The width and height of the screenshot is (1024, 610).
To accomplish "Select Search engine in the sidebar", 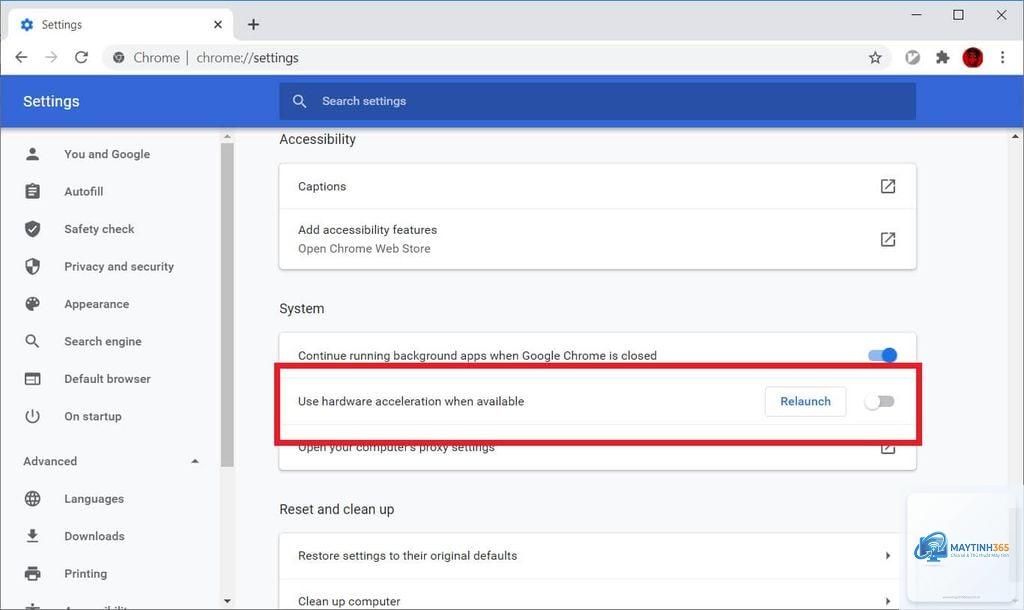I will [103, 341].
